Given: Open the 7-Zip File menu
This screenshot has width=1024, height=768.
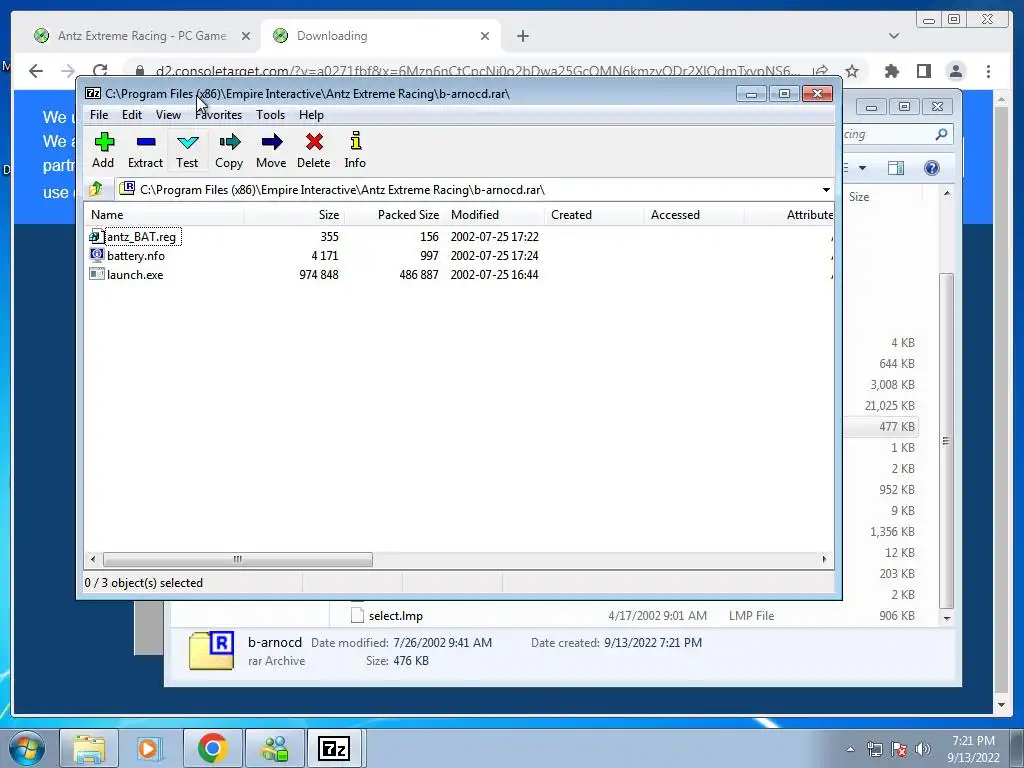Looking at the screenshot, I should [99, 115].
